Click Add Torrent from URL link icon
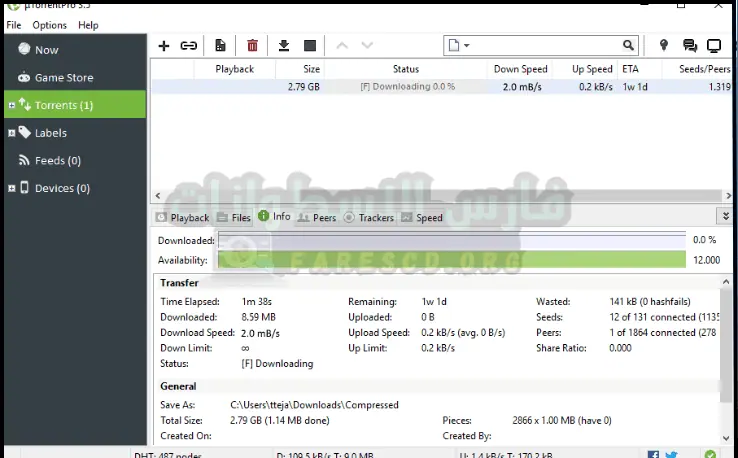The height and width of the screenshot is (458, 738). 188,46
